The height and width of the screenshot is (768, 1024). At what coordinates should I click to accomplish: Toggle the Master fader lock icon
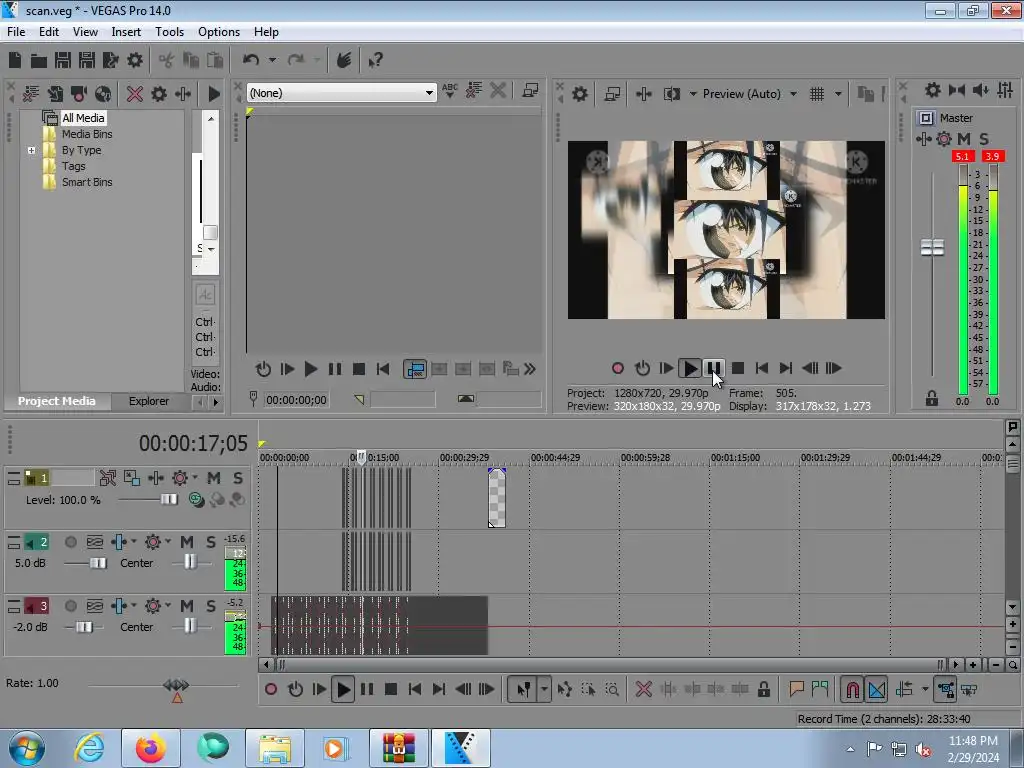932,398
